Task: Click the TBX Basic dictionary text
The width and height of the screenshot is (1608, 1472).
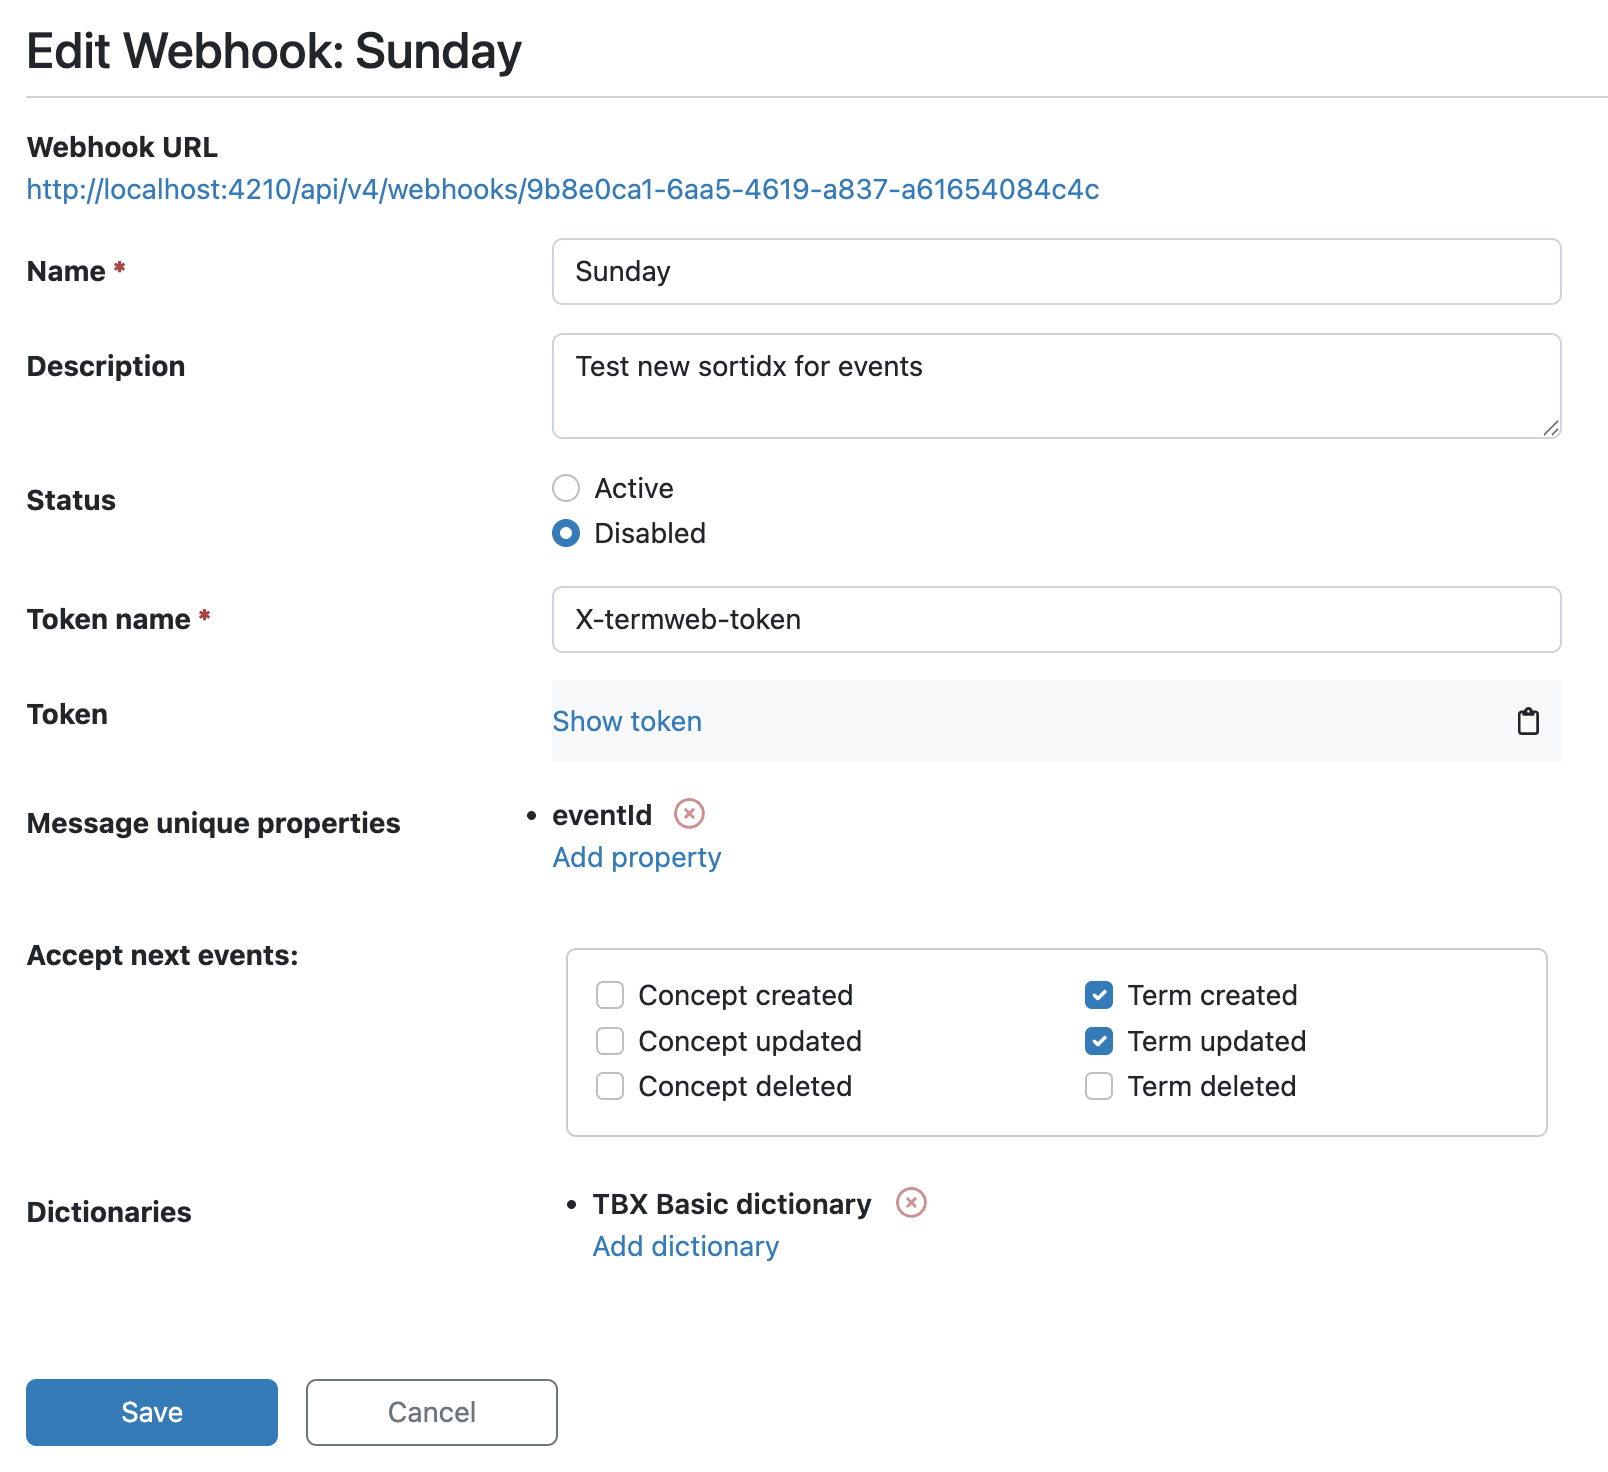Action: point(732,1204)
